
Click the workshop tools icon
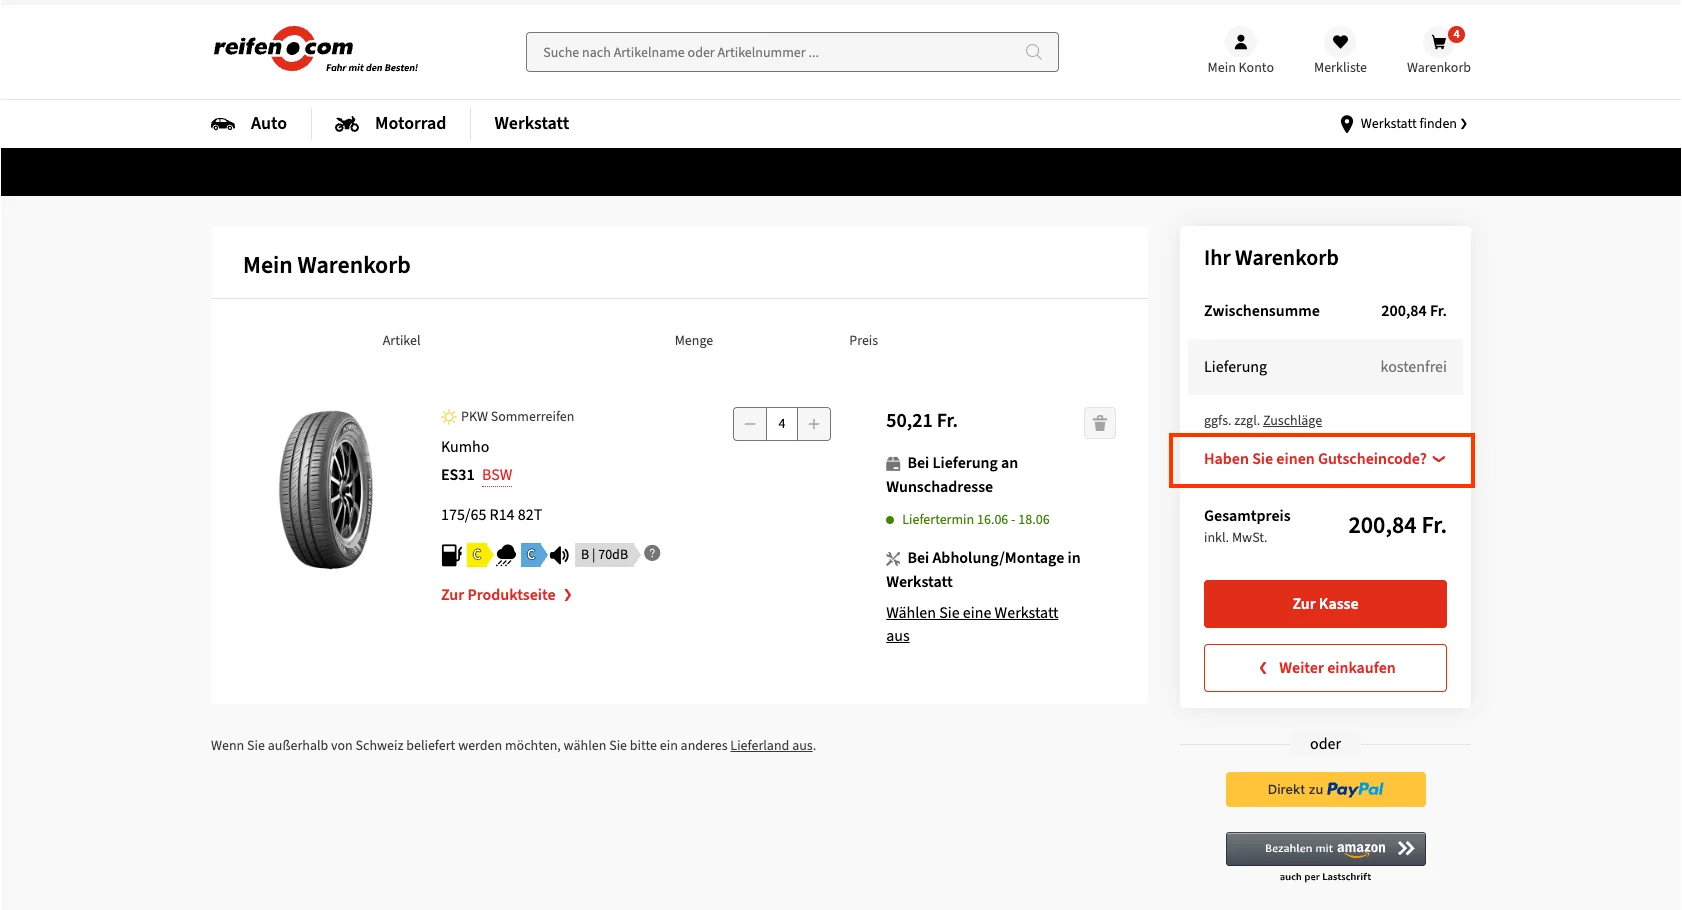pyautogui.click(x=893, y=559)
